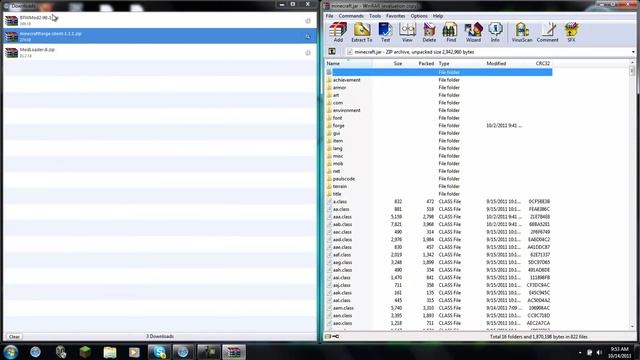Viewport: 640px width, 360px height.
Task: Sort by the Name column header
Action: pyautogui.click(x=349, y=64)
